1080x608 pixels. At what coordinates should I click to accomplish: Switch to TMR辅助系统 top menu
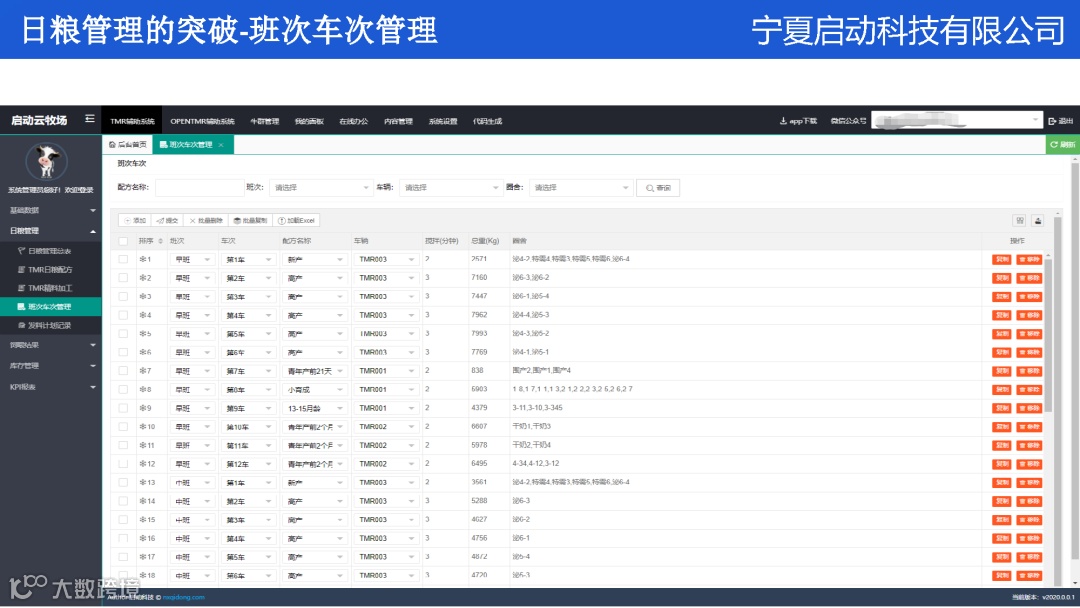pyautogui.click(x=132, y=121)
